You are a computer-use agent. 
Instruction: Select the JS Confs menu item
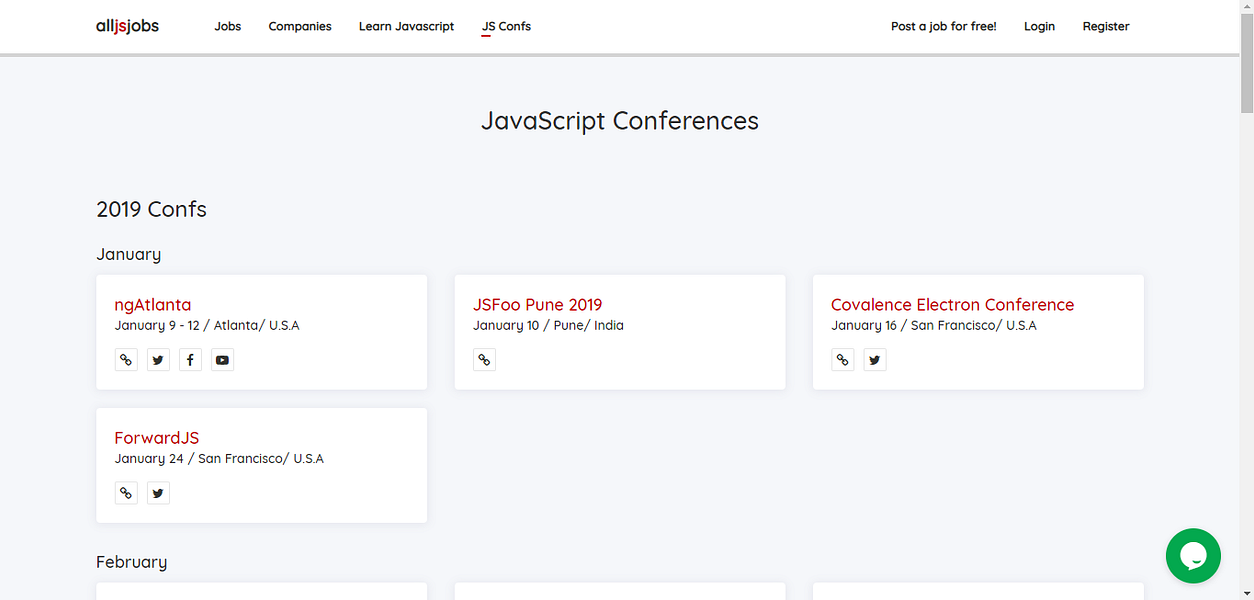pos(506,26)
